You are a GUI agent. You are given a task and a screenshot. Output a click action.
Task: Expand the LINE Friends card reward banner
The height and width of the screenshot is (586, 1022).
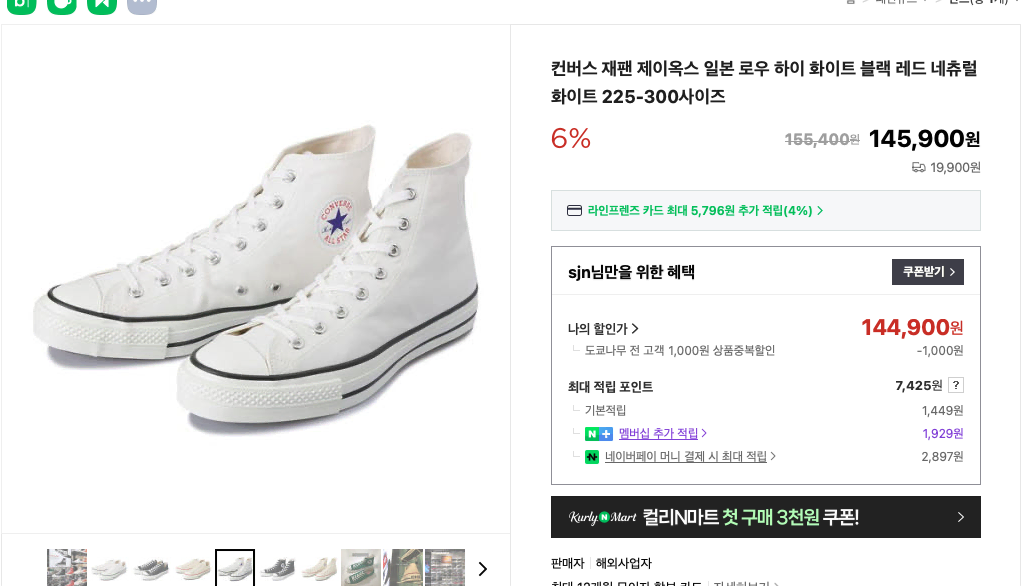(766, 210)
